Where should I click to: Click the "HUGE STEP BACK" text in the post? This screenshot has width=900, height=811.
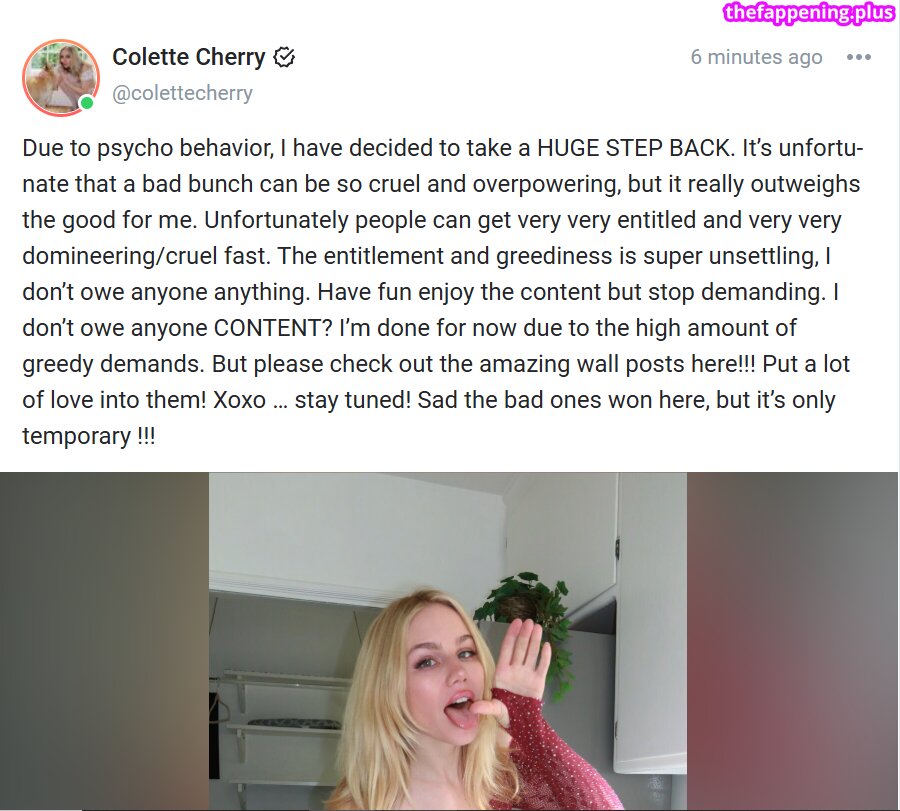pos(635,148)
